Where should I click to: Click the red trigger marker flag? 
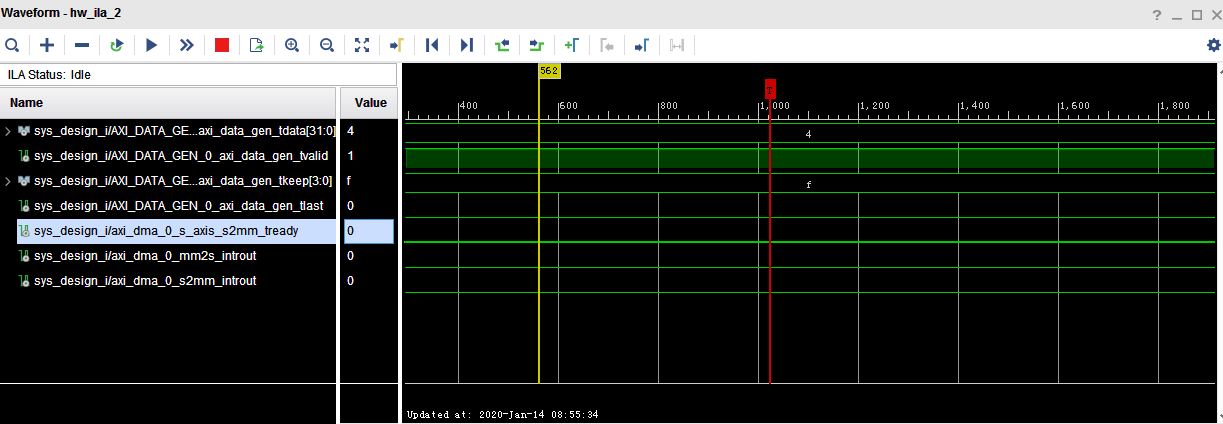point(770,89)
